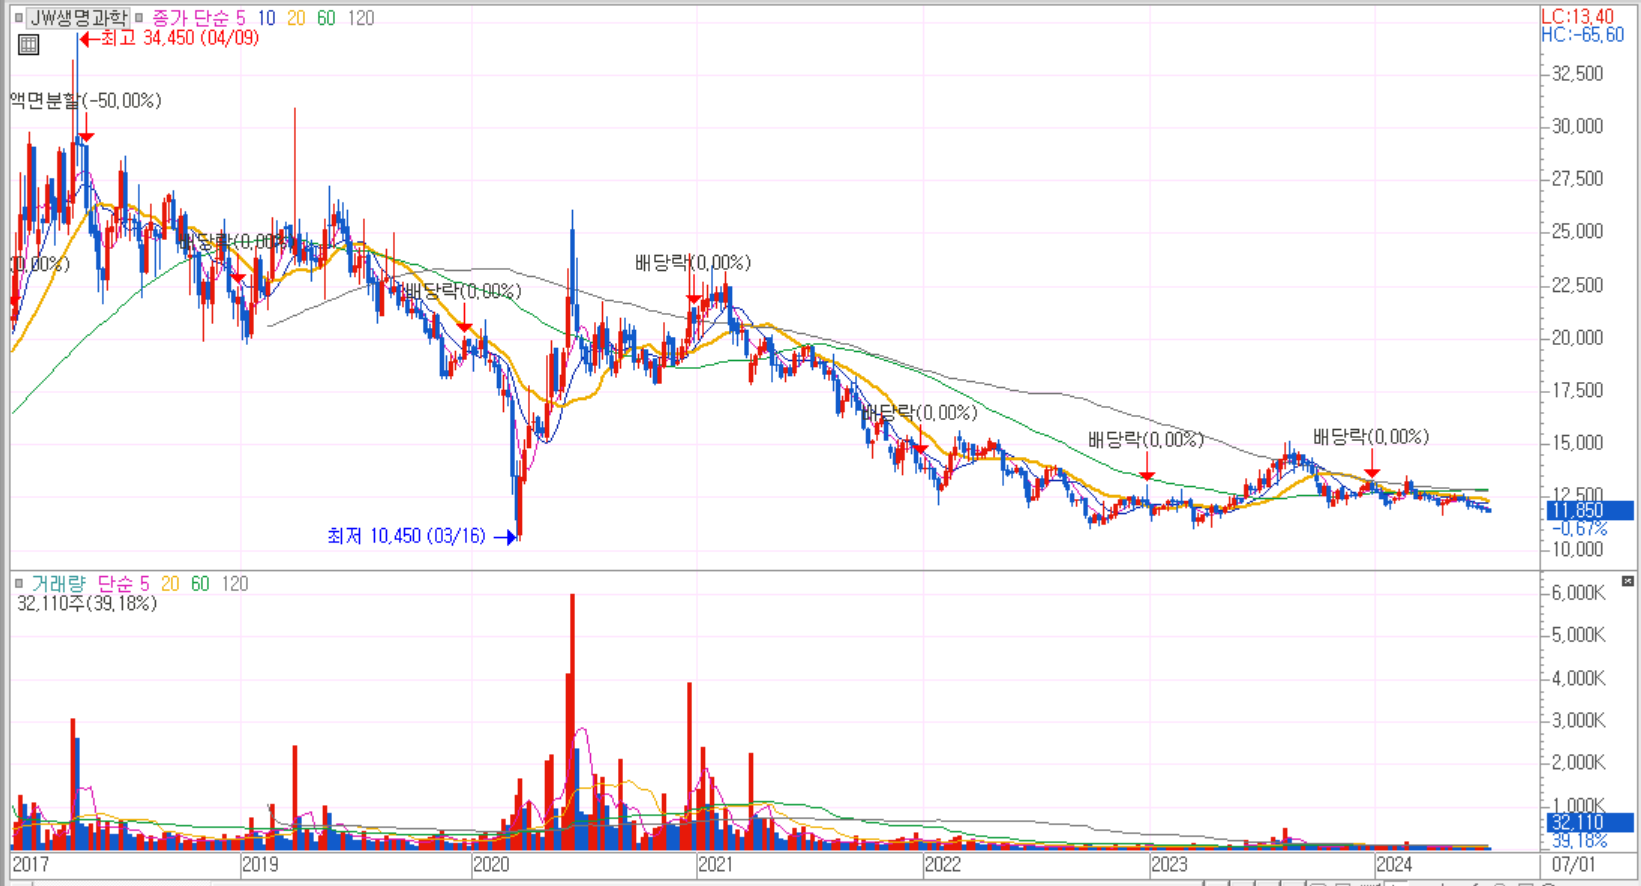Click the 32,500 price axis label
The image size is (1641, 886).
[x=1577, y=74]
